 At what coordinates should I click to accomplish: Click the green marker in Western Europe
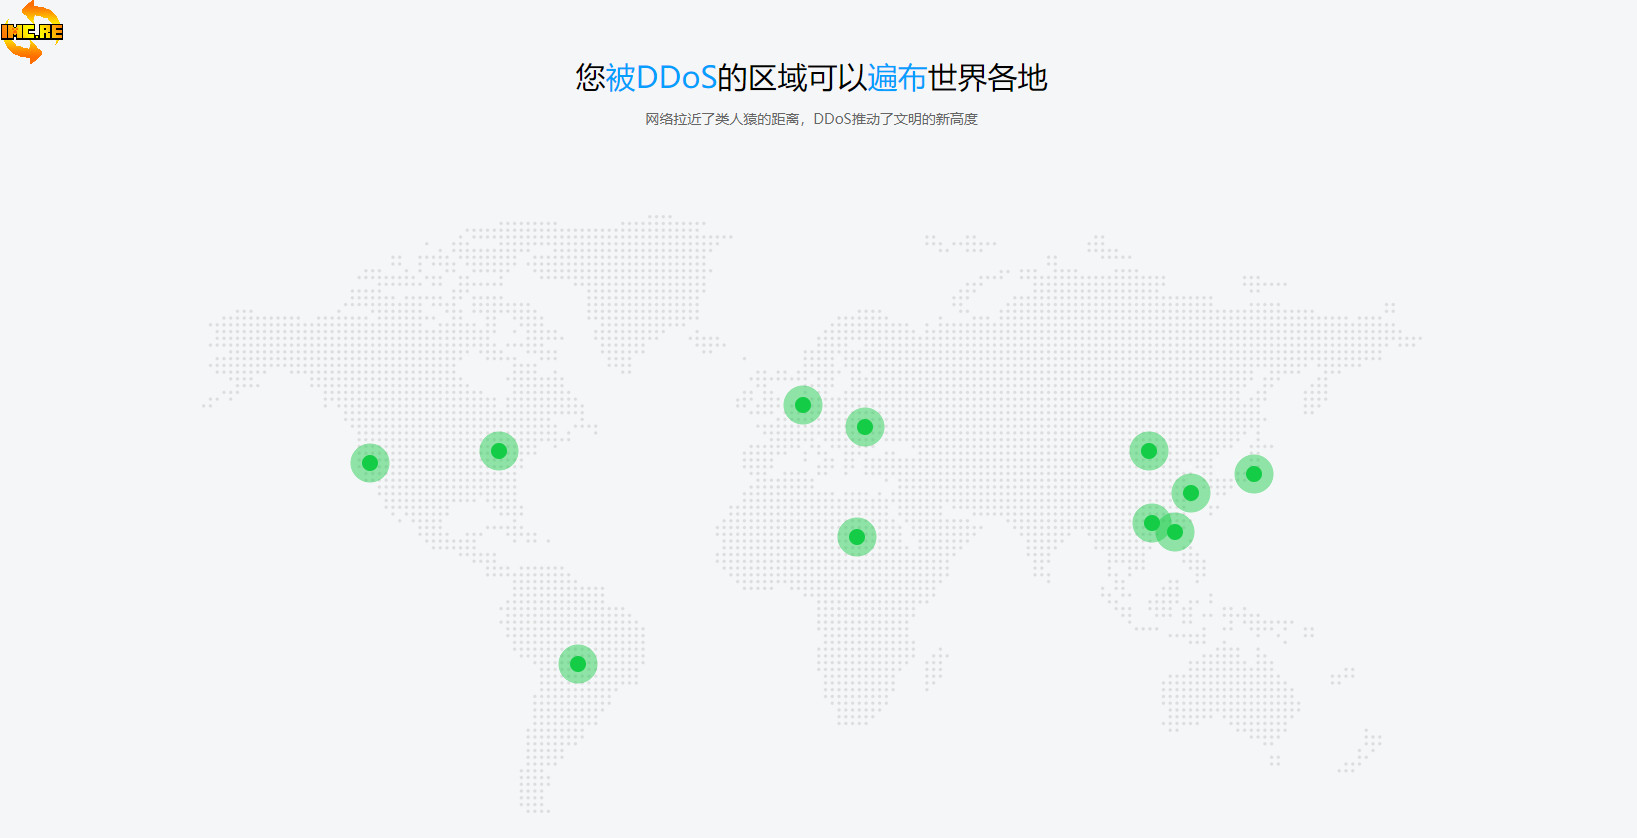(803, 405)
